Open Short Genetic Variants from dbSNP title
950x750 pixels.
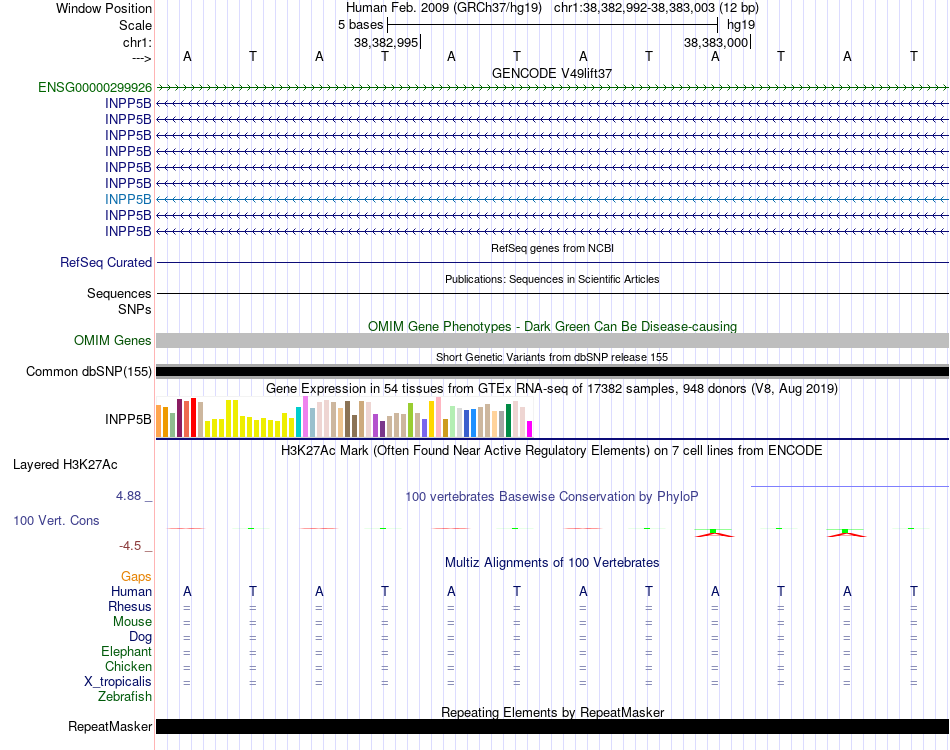tap(552, 357)
